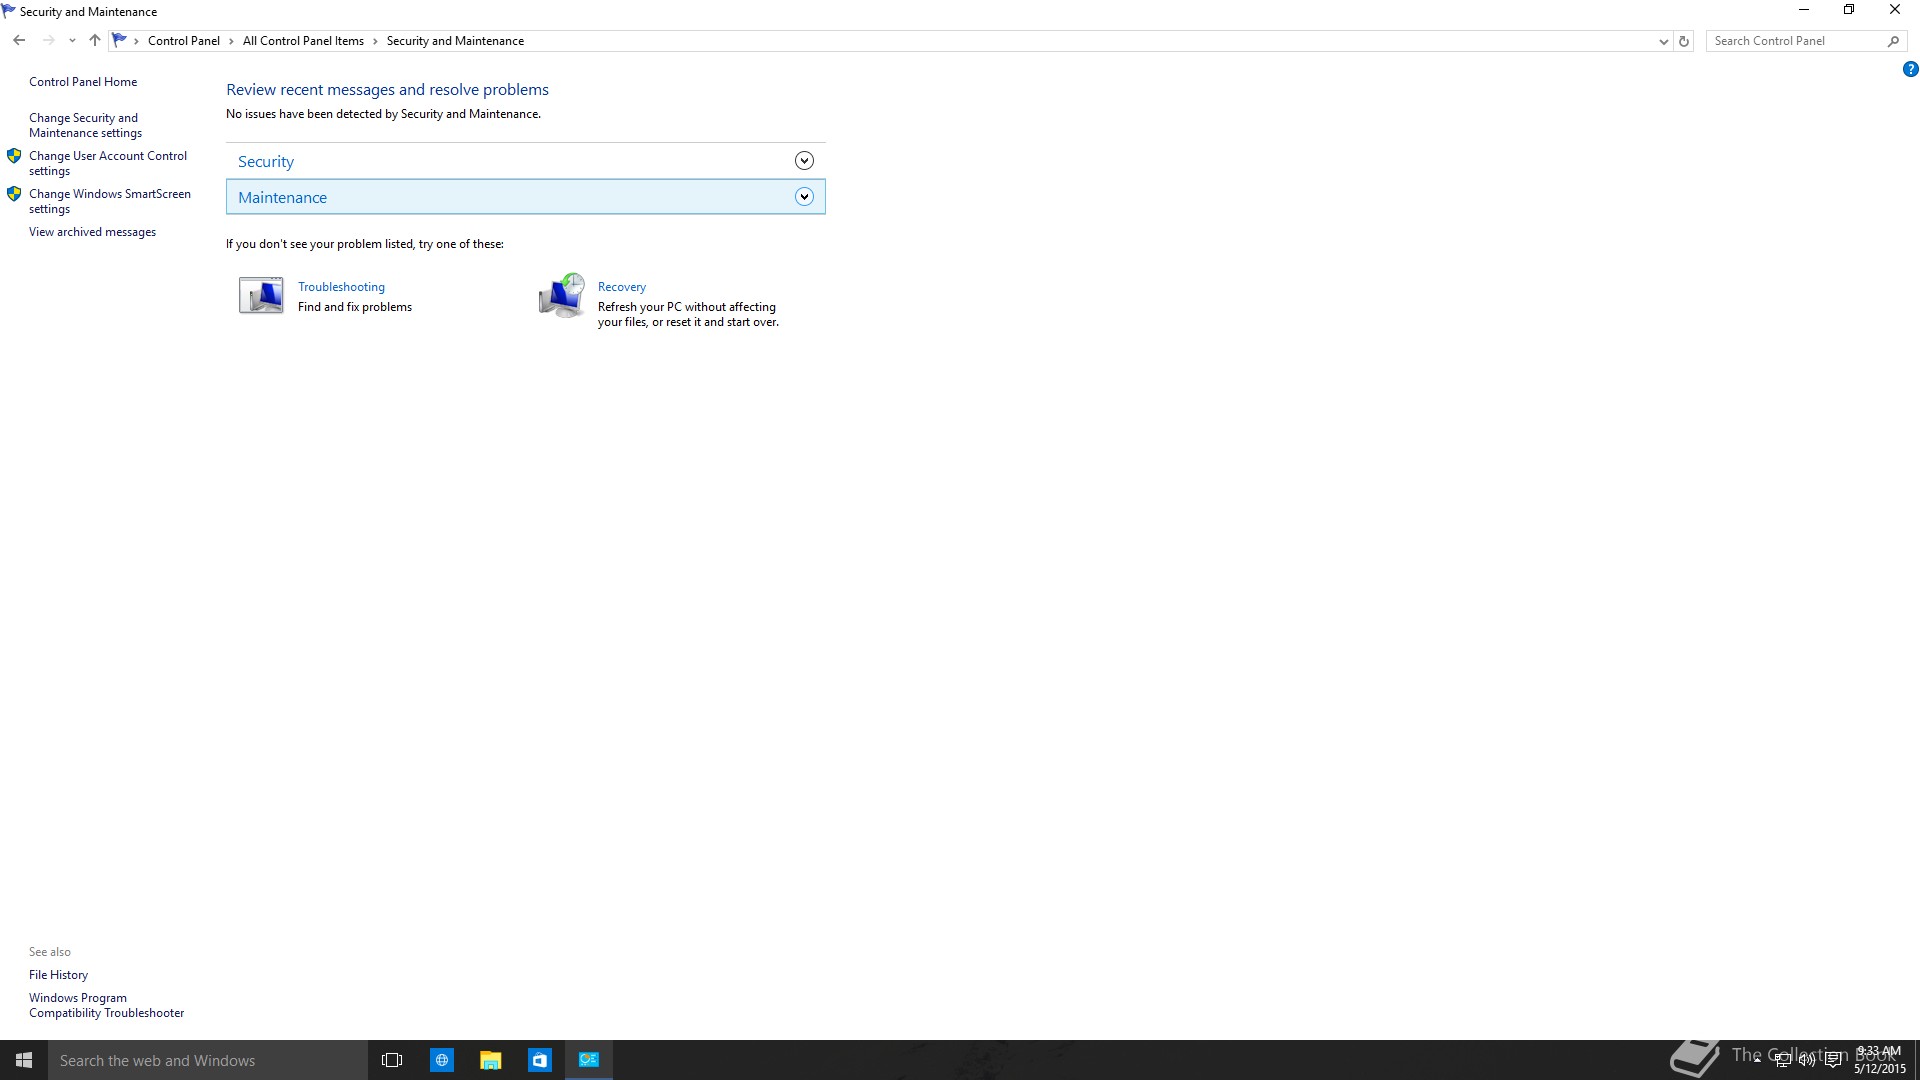The height and width of the screenshot is (1080, 1920).
Task: Open Change Windows SmartScreen settings
Action: [x=110, y=201]
